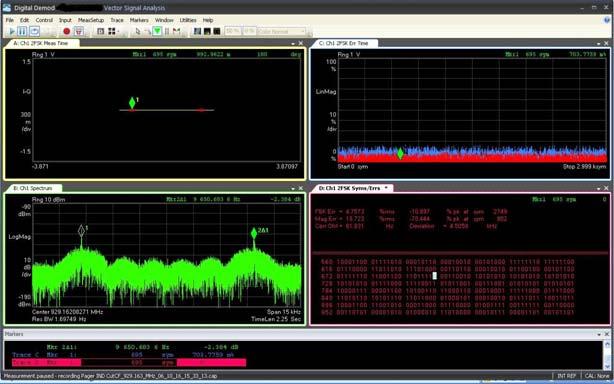Image resolution: width=614 pixels, height=384 pixels.
Task: Open the Window menu
Action: tap(164, 20)
